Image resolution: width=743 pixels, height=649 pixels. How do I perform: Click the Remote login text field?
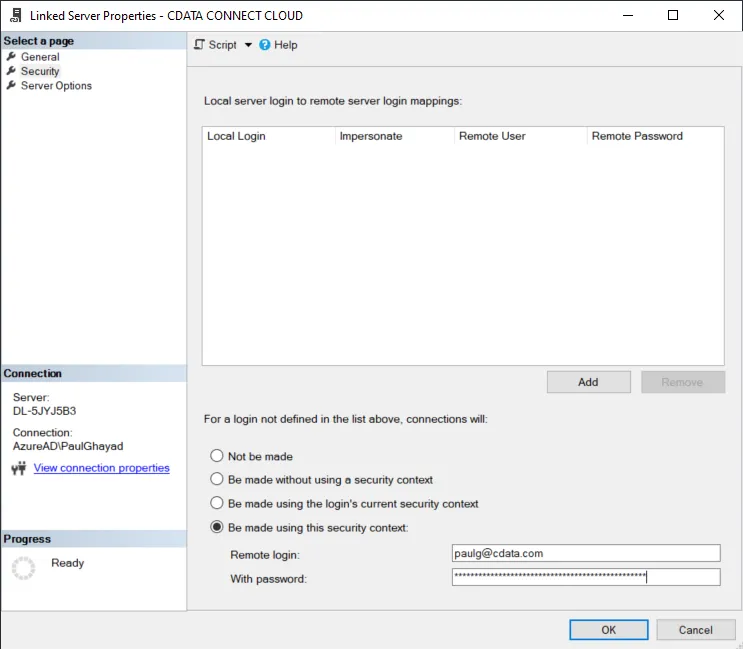pyautogui.click(x=585, y=553)
